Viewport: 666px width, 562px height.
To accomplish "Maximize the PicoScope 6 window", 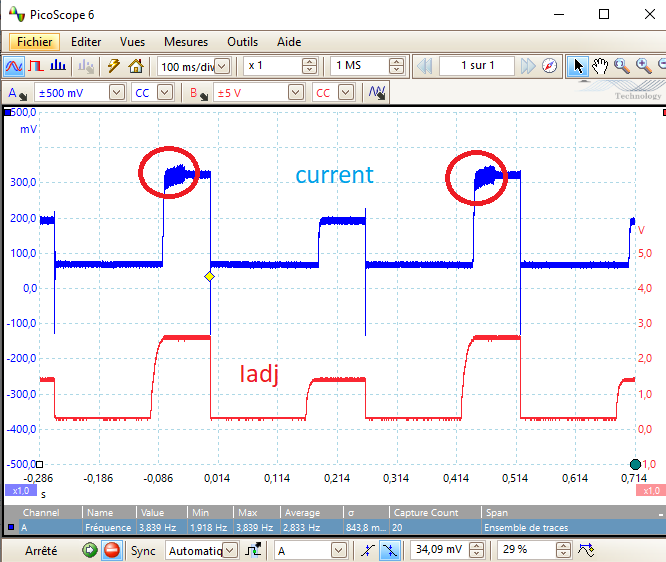I will (x=604, y=14).
